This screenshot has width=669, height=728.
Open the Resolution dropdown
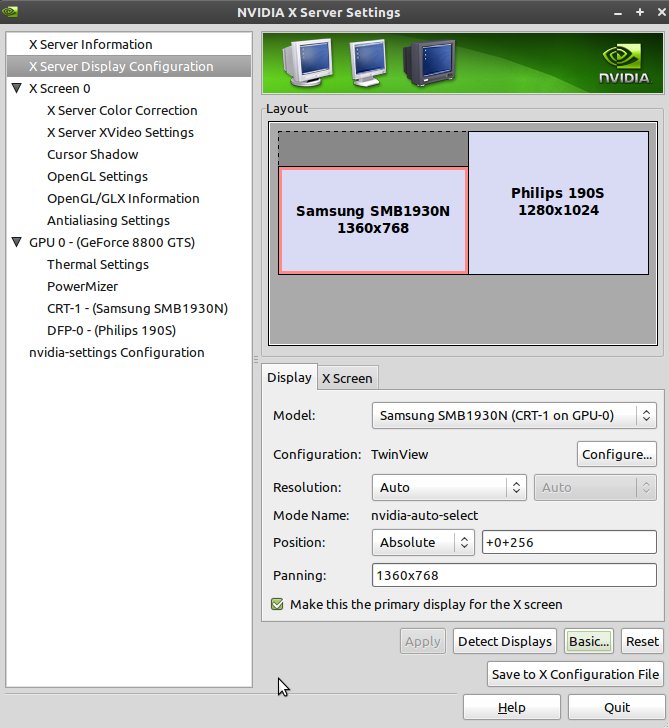(449, 488)
